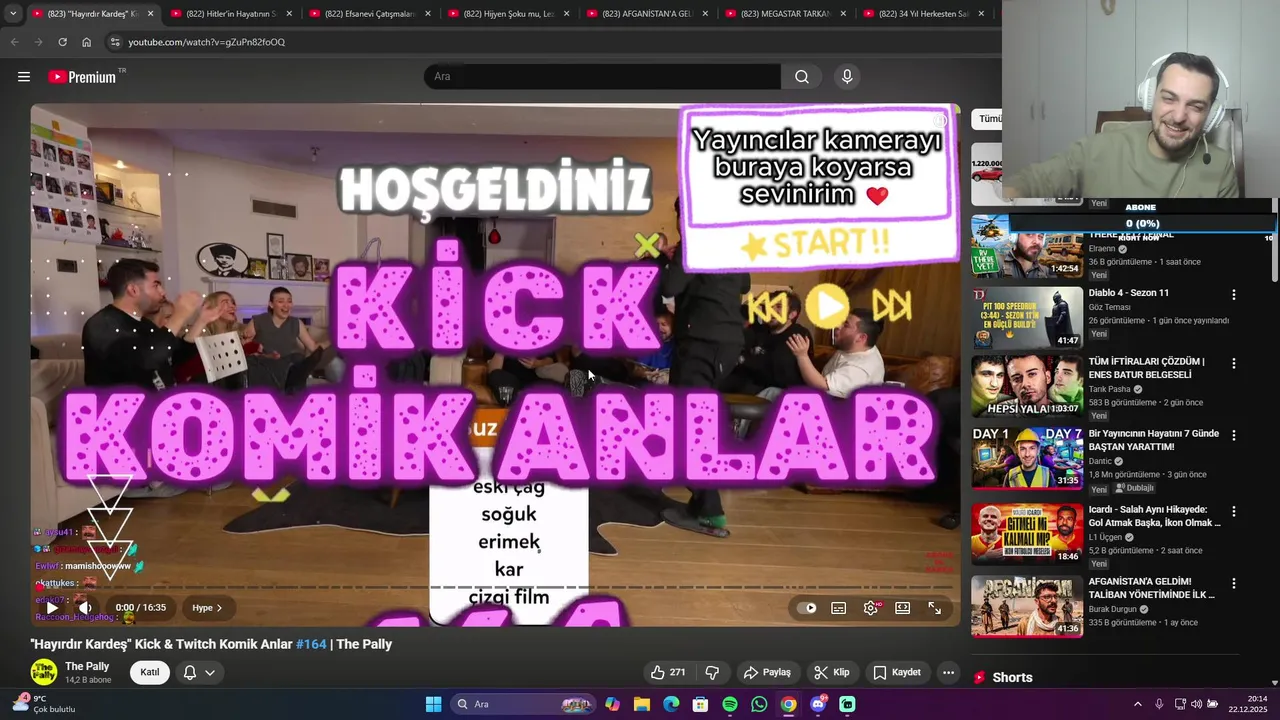
Task: Click the #164 hashtag link in title
Action: [311, 644]
